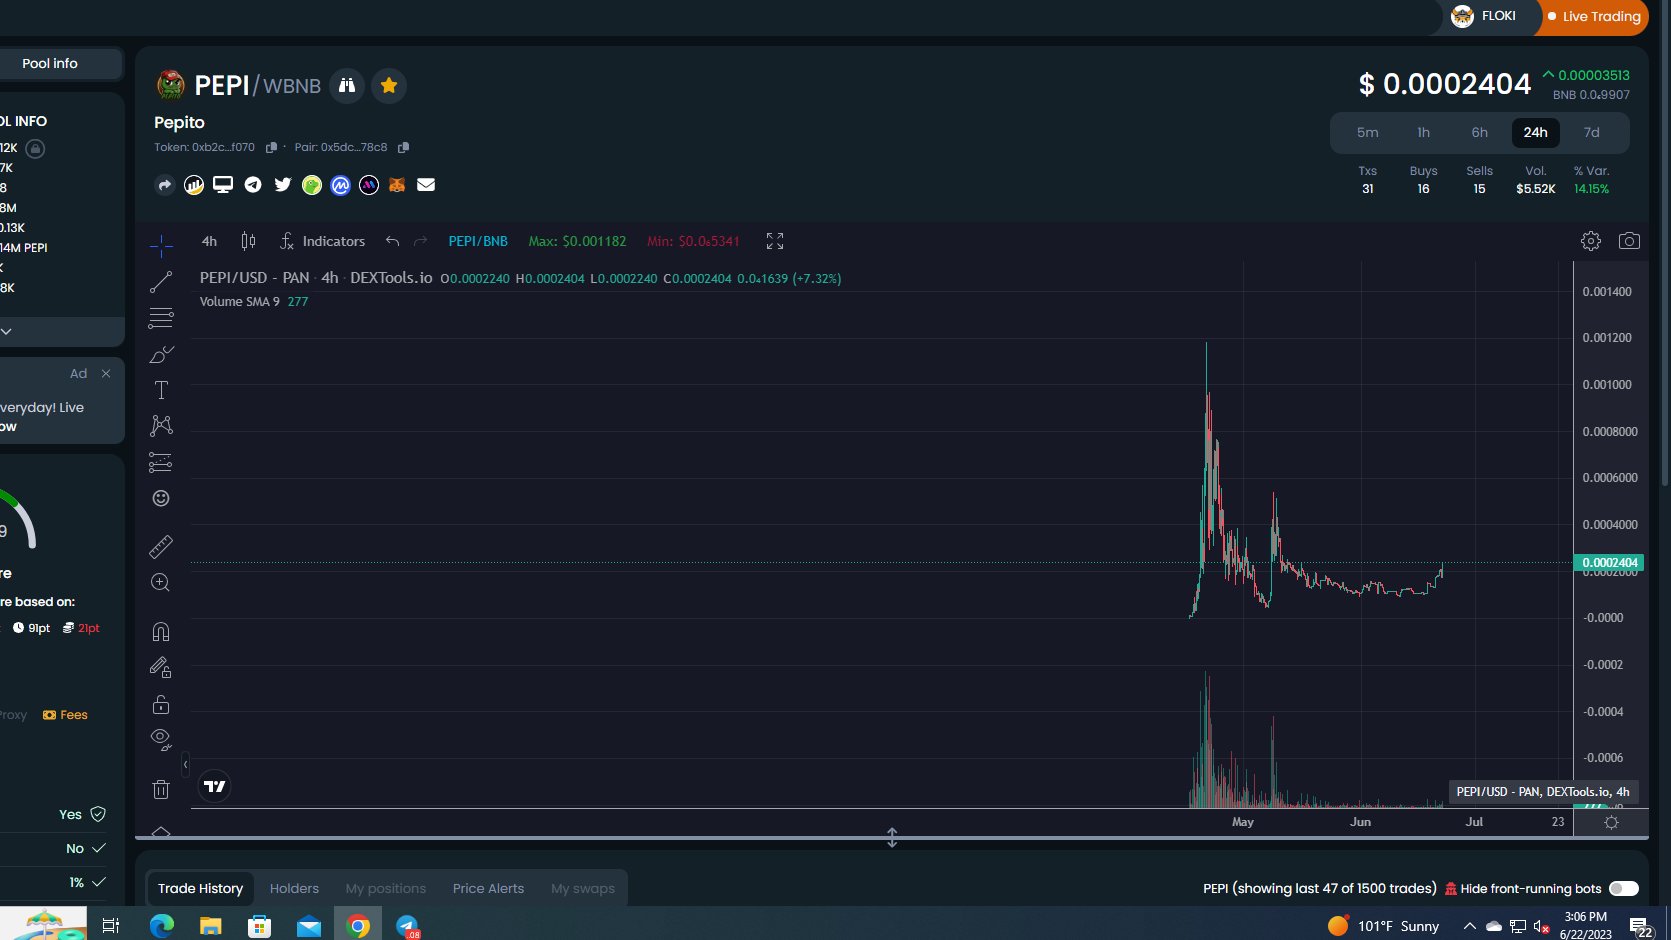Select the 5m stats timeframe

click(x=1367, y=132)
